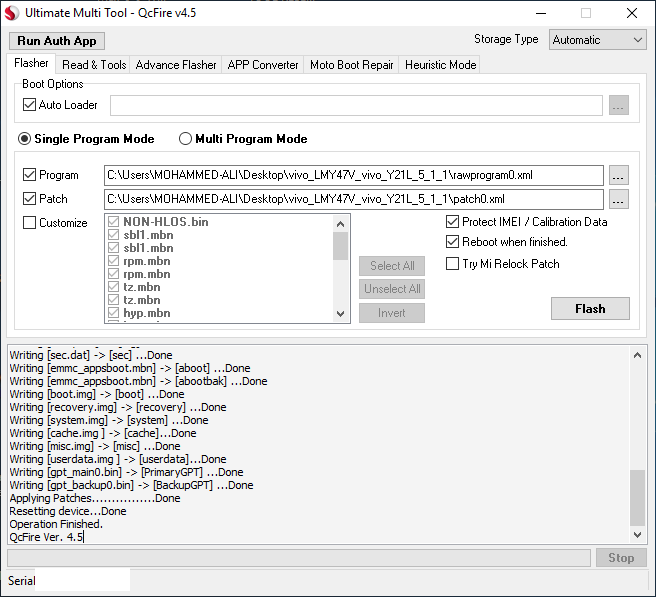Viewport: 656px width, 597px height.
Task: Go to the Moto Boot Repair tab
Action: pos(351,65)
